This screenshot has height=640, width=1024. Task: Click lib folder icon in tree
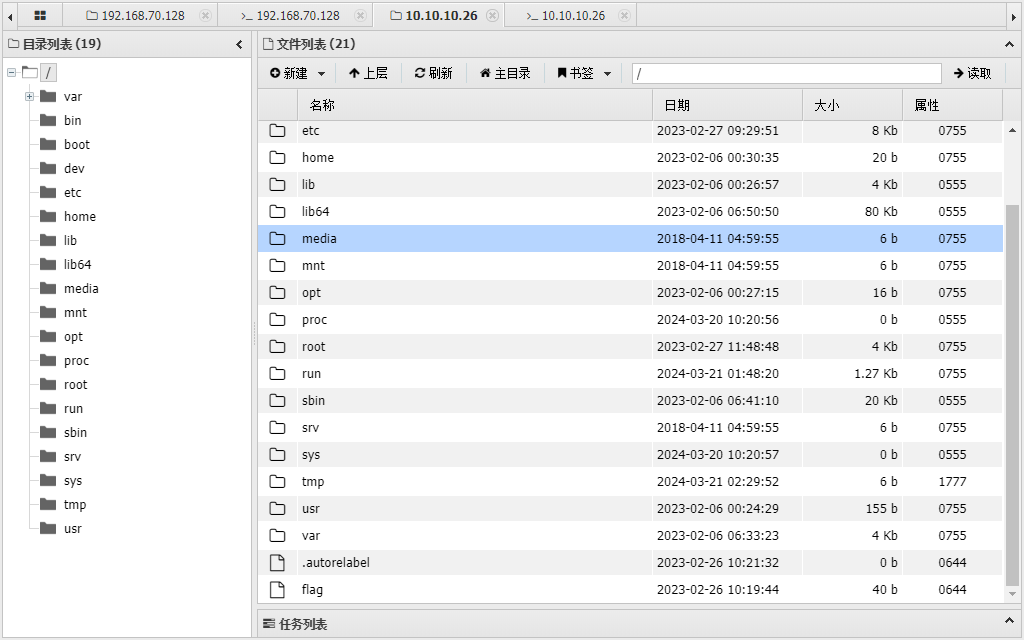48,240
